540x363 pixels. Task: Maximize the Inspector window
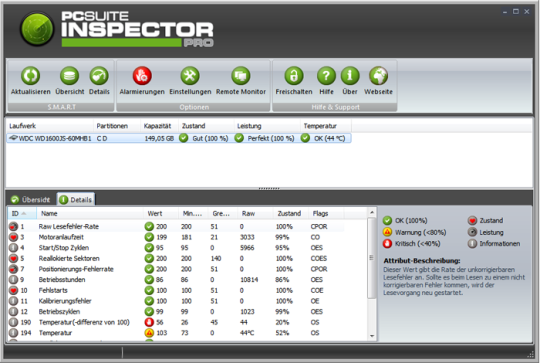pyautogui.click(x=516, y=12)
